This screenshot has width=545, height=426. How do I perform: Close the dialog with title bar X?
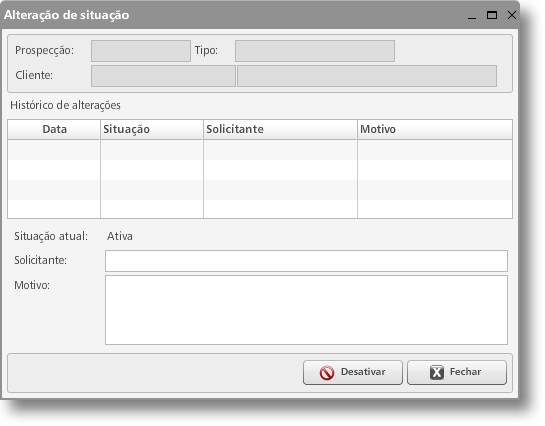[x=512, y=15]
